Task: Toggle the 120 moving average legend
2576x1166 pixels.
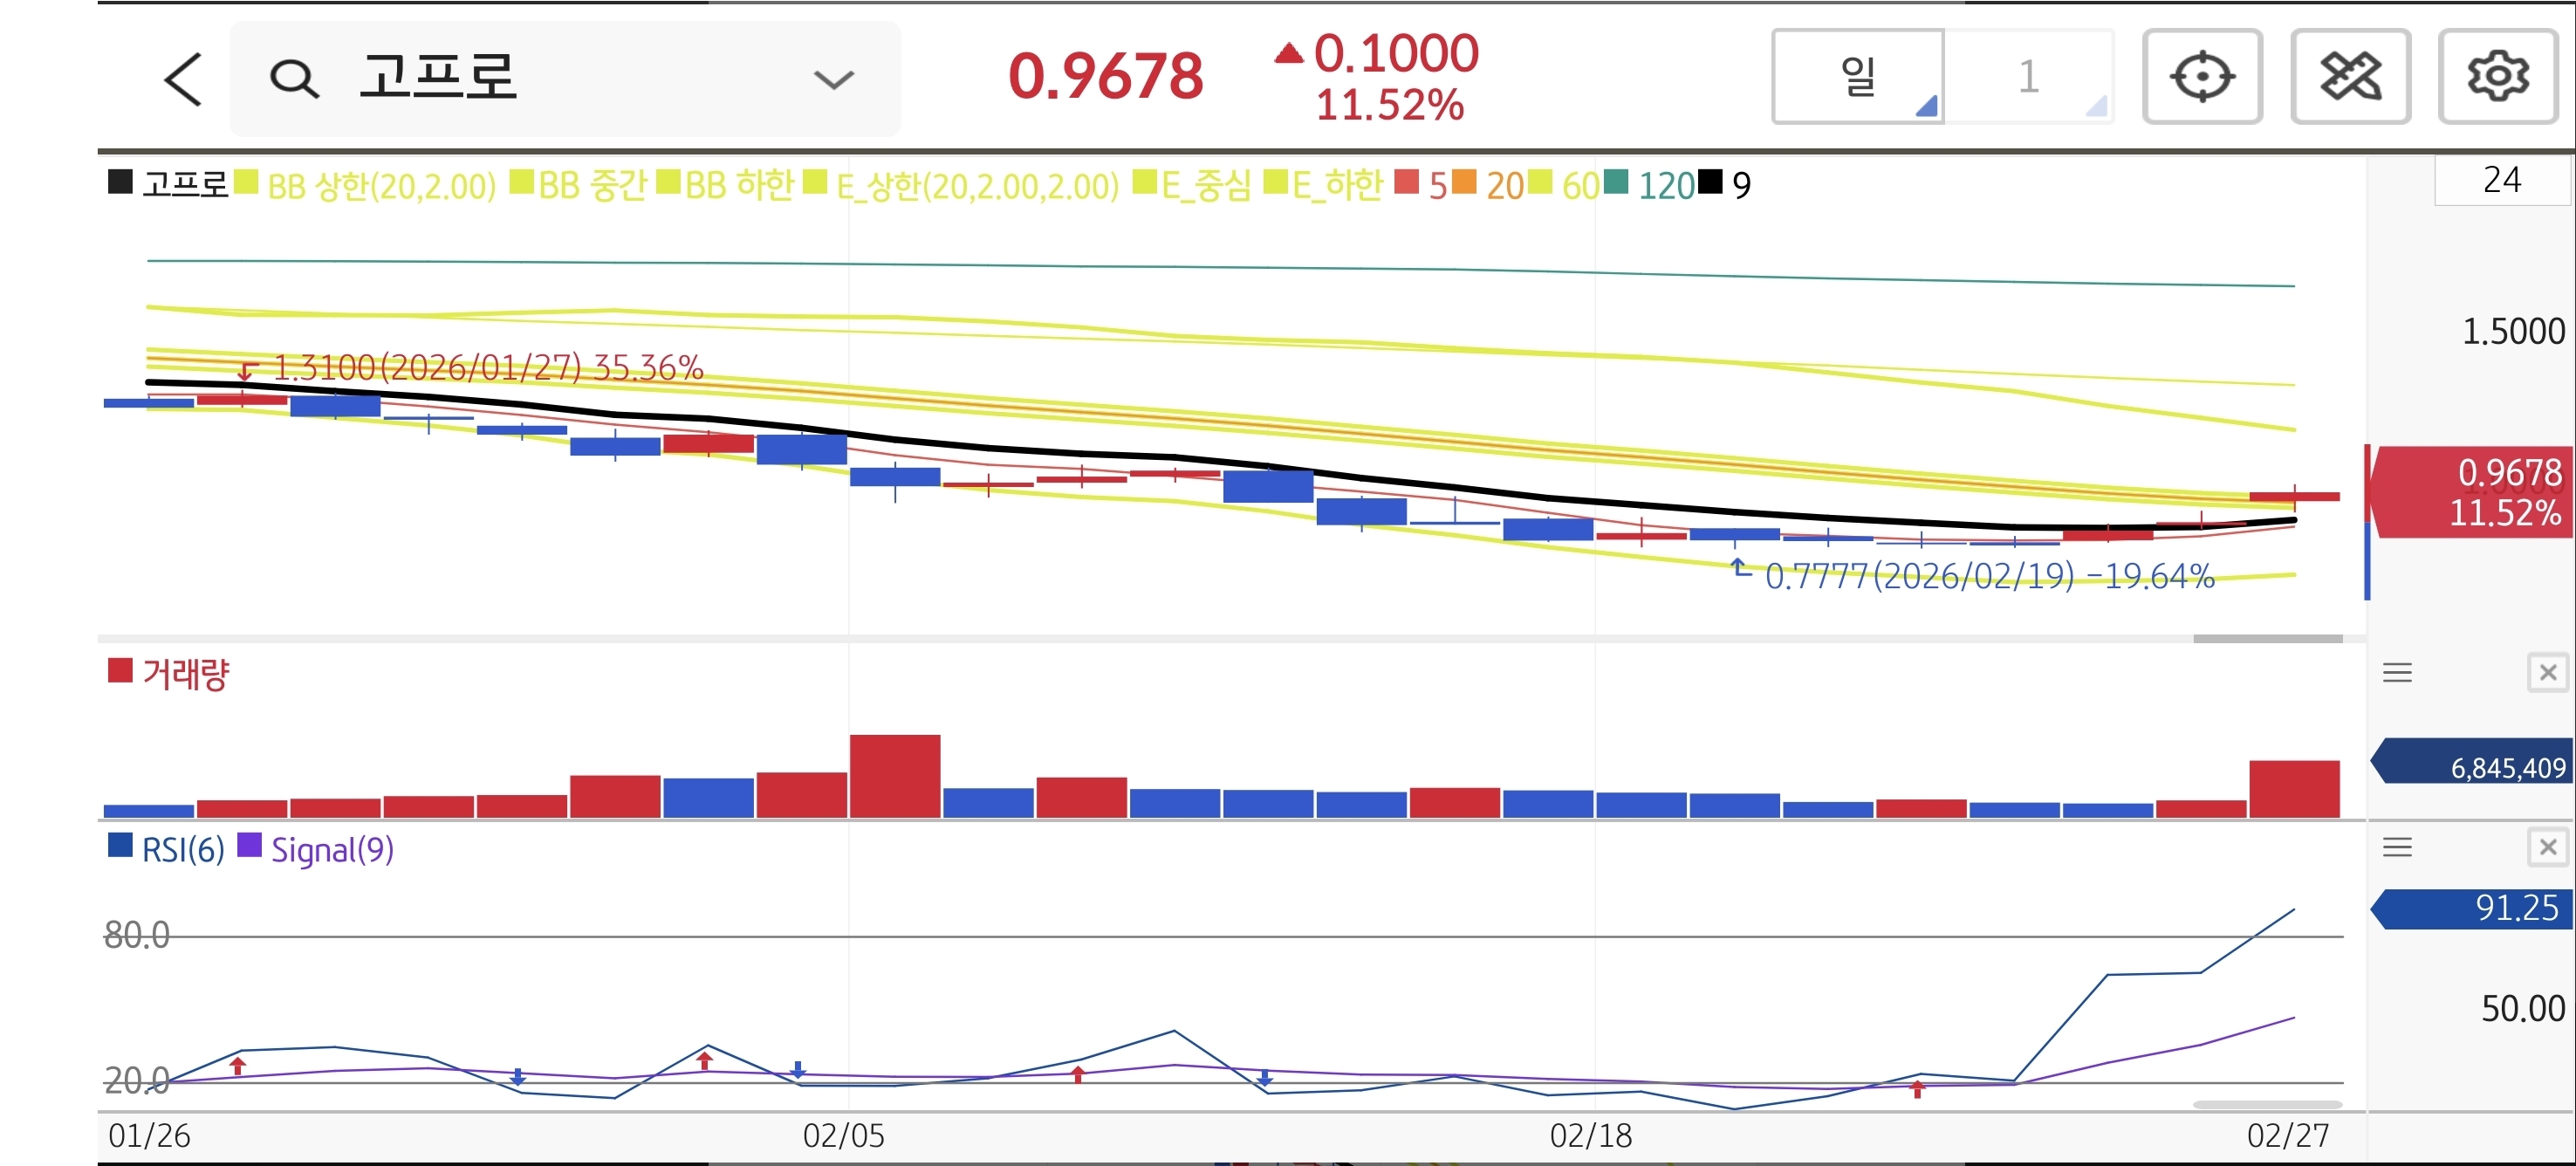Action: click(x=1664, y=185)
